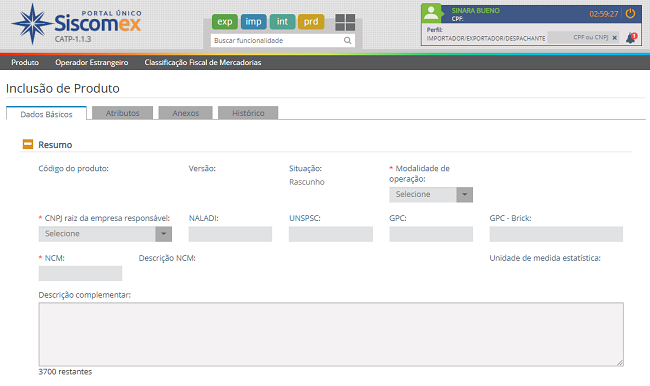This screenshot has height=386, width=650.
Task: Open the int module button
Action: [282, 22]
